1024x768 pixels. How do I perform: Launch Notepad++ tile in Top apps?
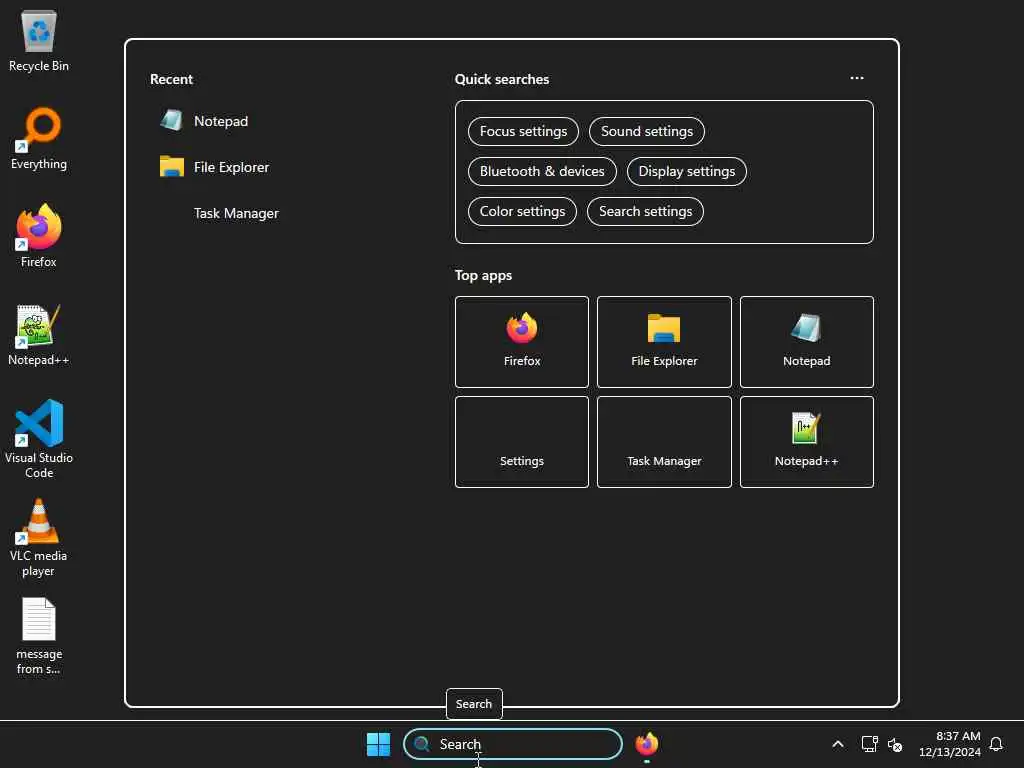(807, 442)
